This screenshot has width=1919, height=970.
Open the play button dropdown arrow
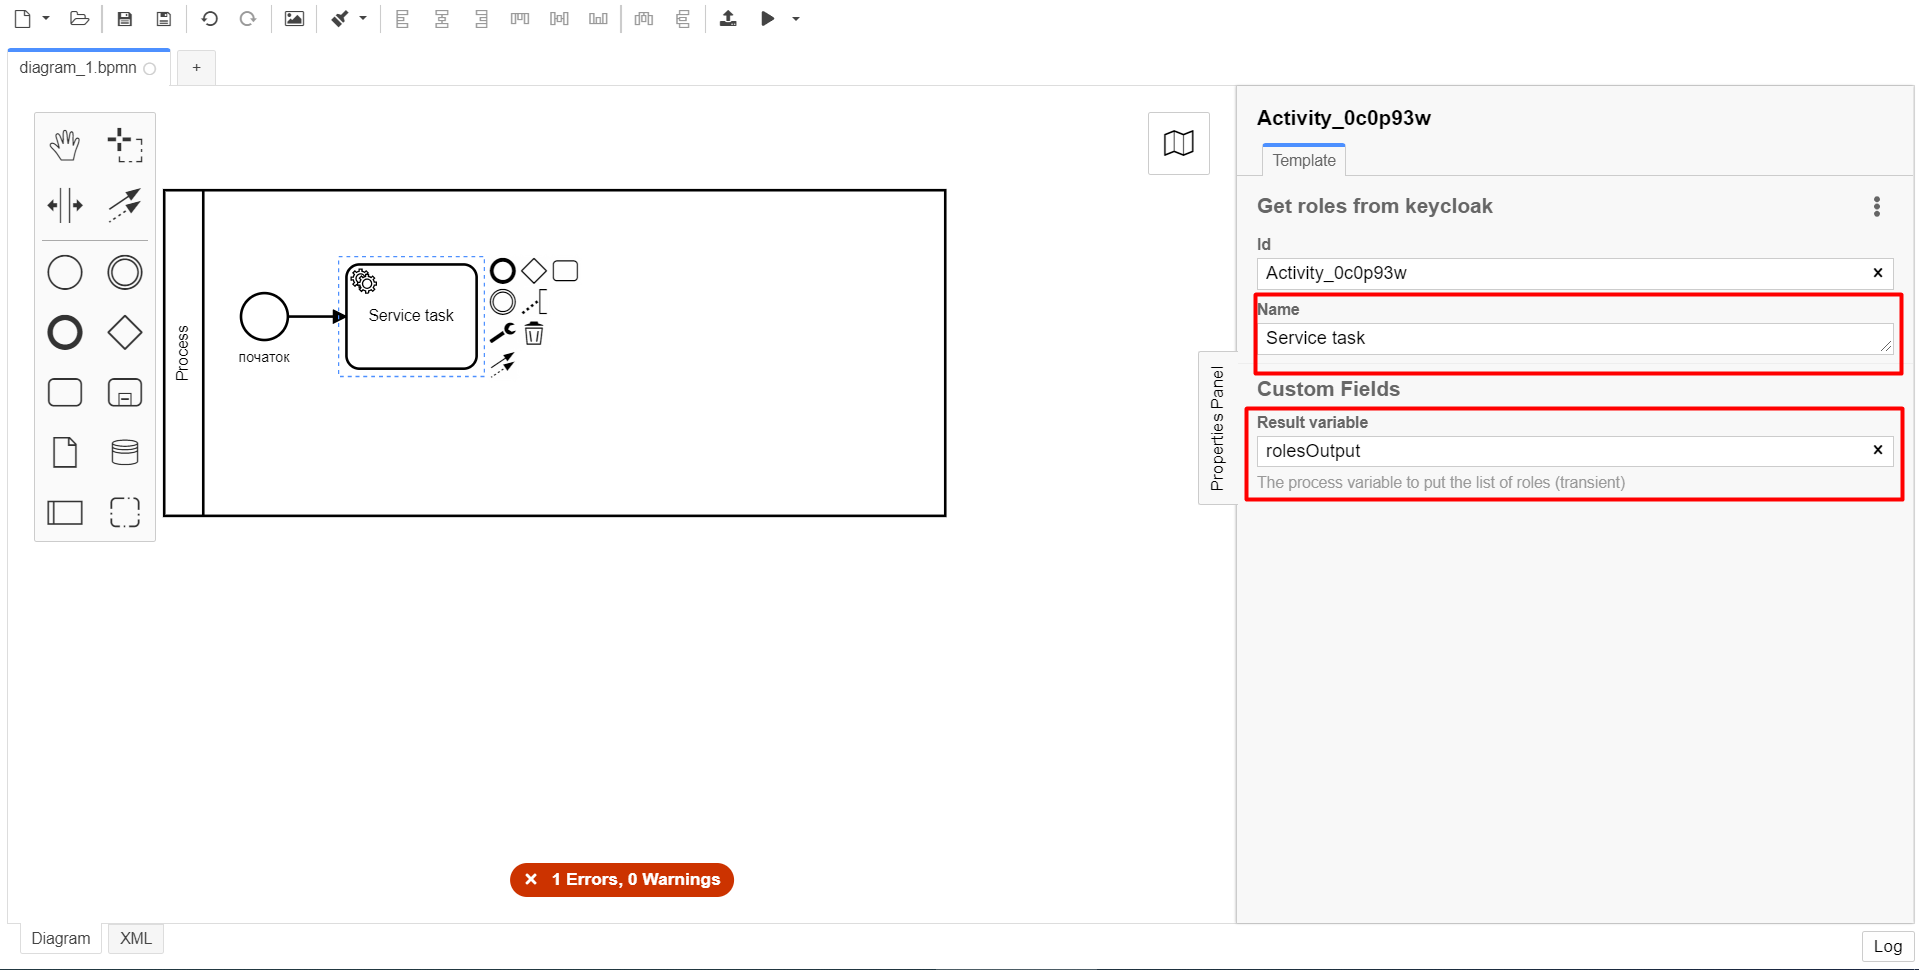click(x=796, y=19)
